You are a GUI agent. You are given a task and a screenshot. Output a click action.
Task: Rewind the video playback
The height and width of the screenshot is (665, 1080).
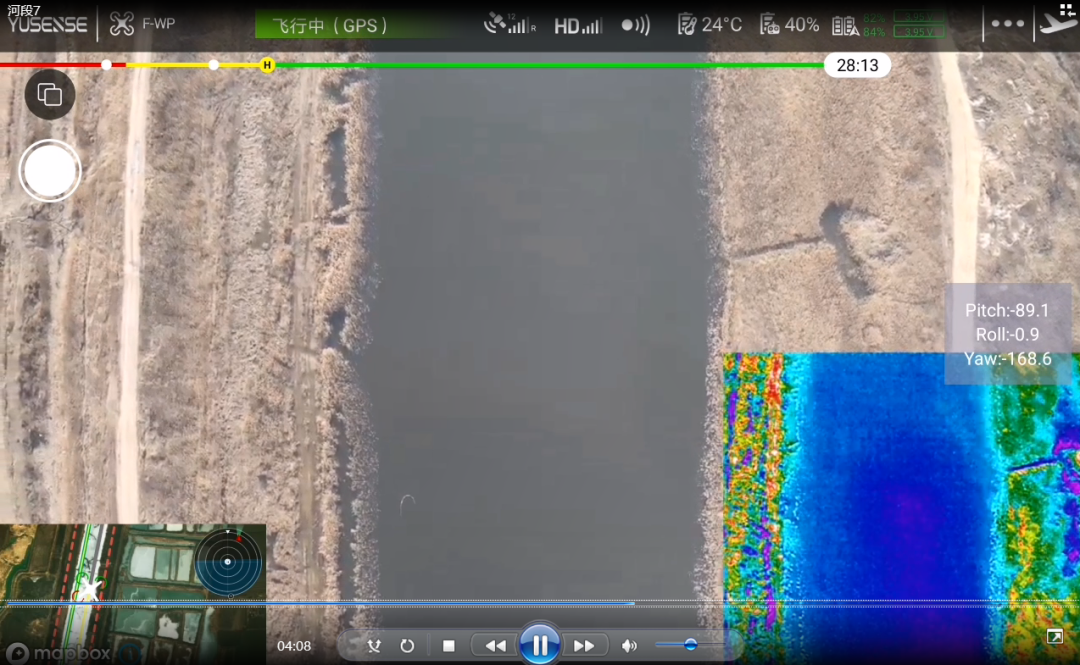click(495, 646)
